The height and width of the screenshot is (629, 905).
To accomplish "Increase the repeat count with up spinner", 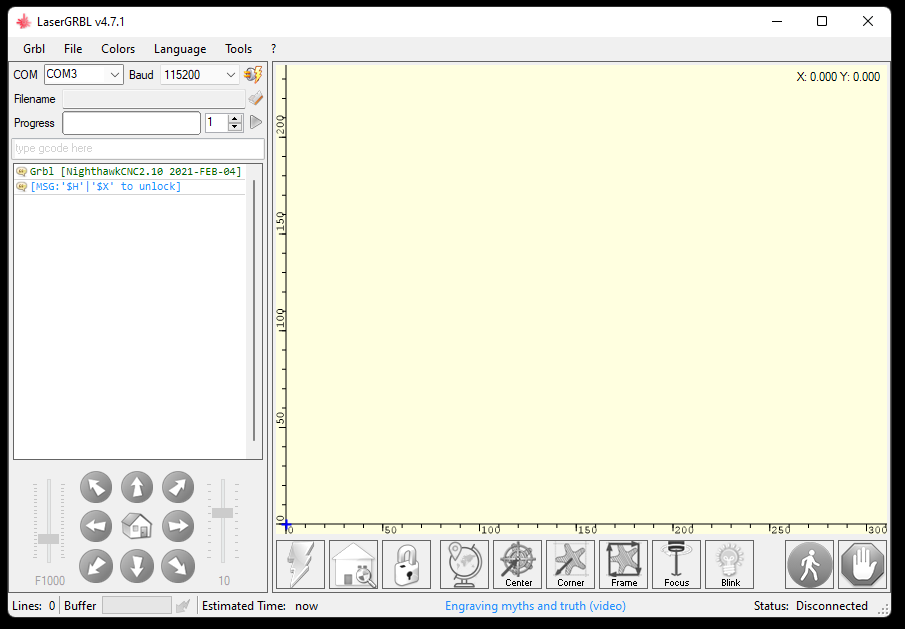I will [x=234, y=118].
